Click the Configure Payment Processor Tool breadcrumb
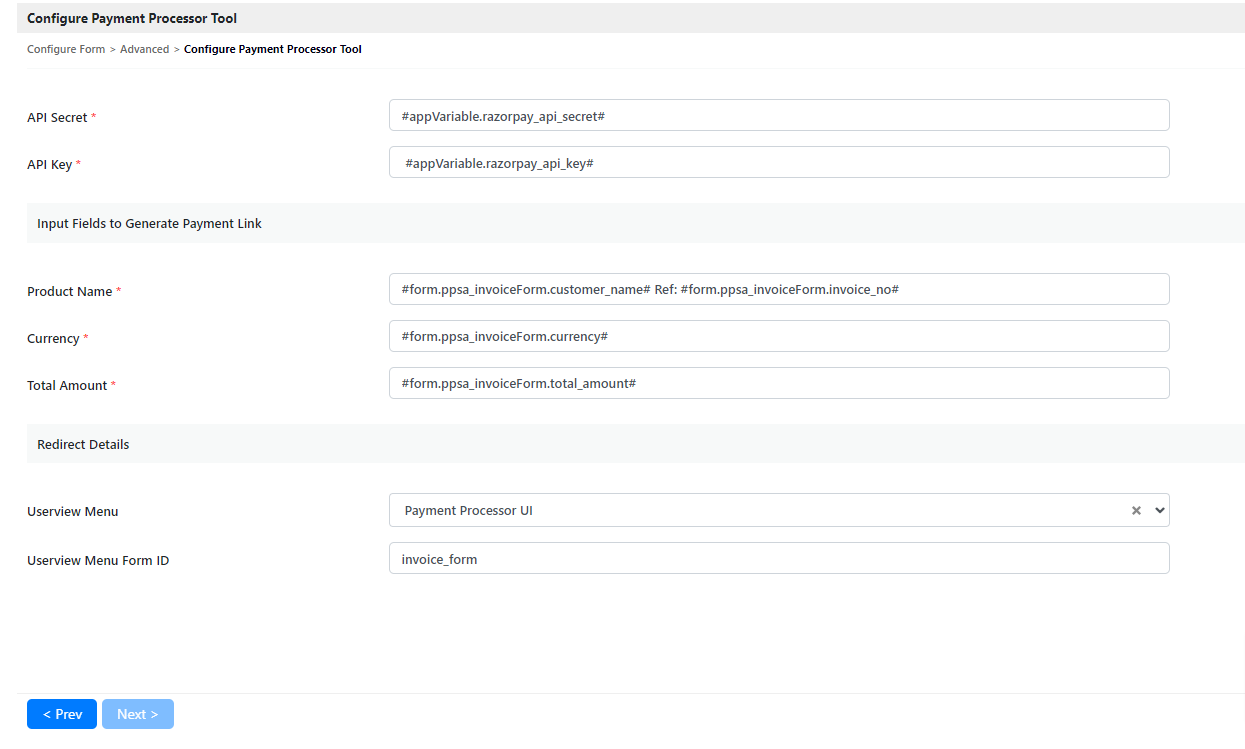 [273, 49]
